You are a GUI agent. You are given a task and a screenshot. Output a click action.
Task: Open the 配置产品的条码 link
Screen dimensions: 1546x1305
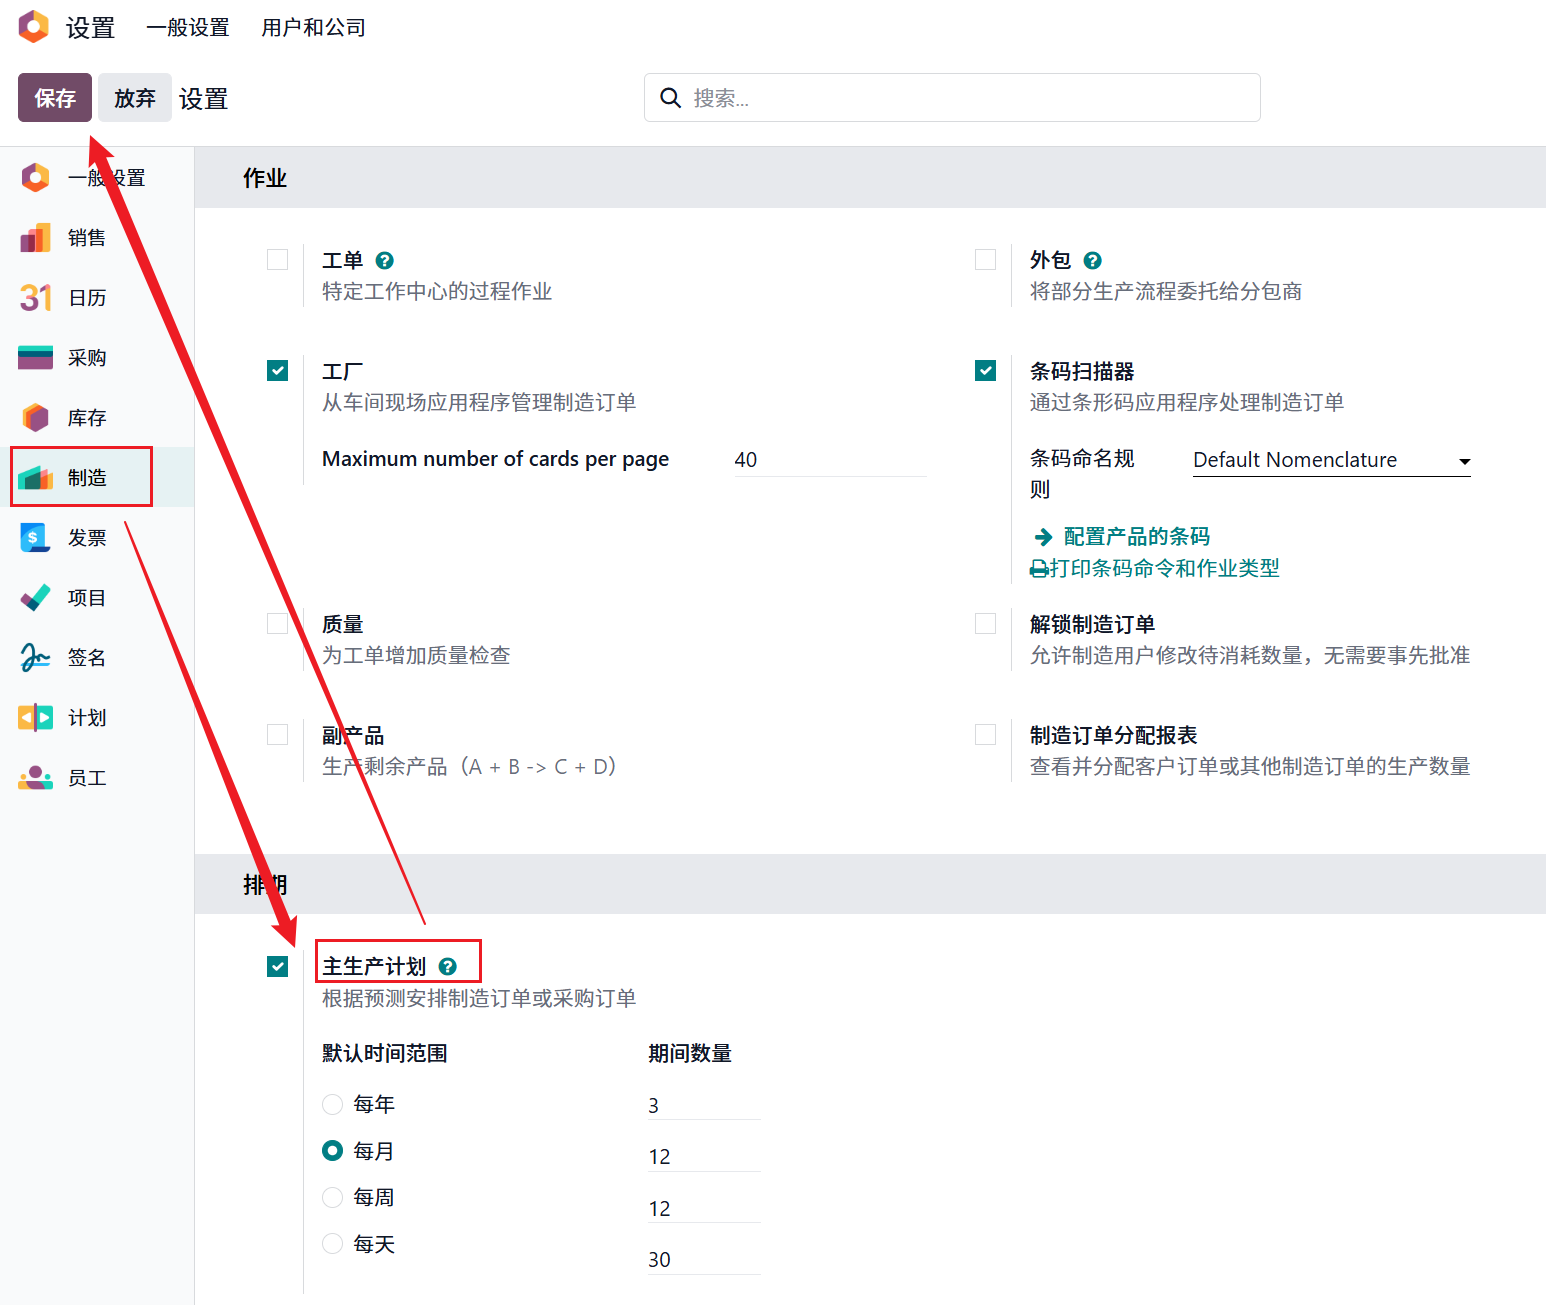click(1138, 536)
